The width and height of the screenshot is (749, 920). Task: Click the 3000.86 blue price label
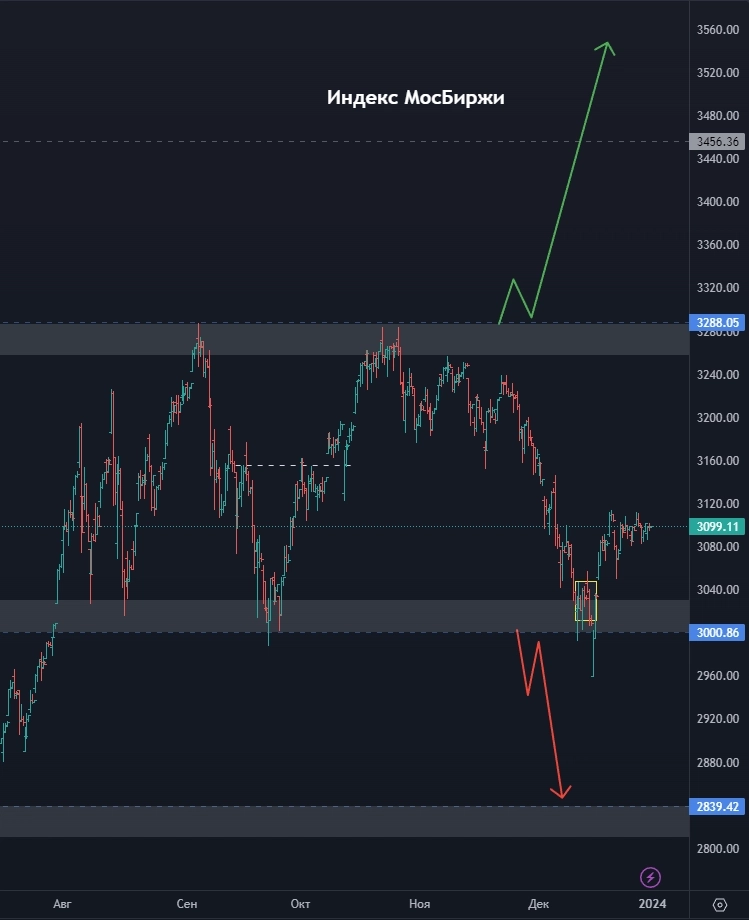(x=719, y=632)
